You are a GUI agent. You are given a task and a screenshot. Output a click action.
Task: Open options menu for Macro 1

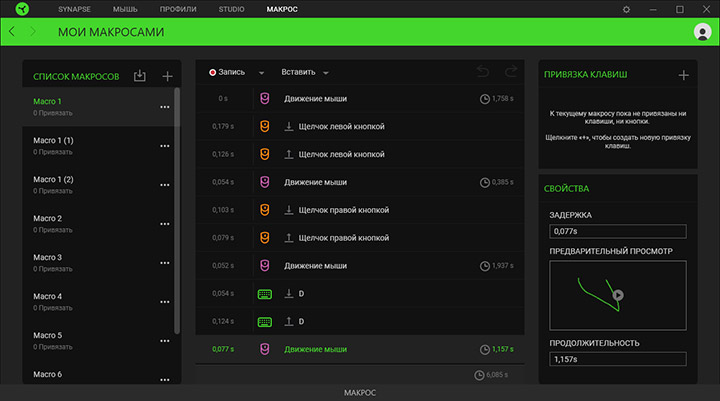tap(165, 107)
